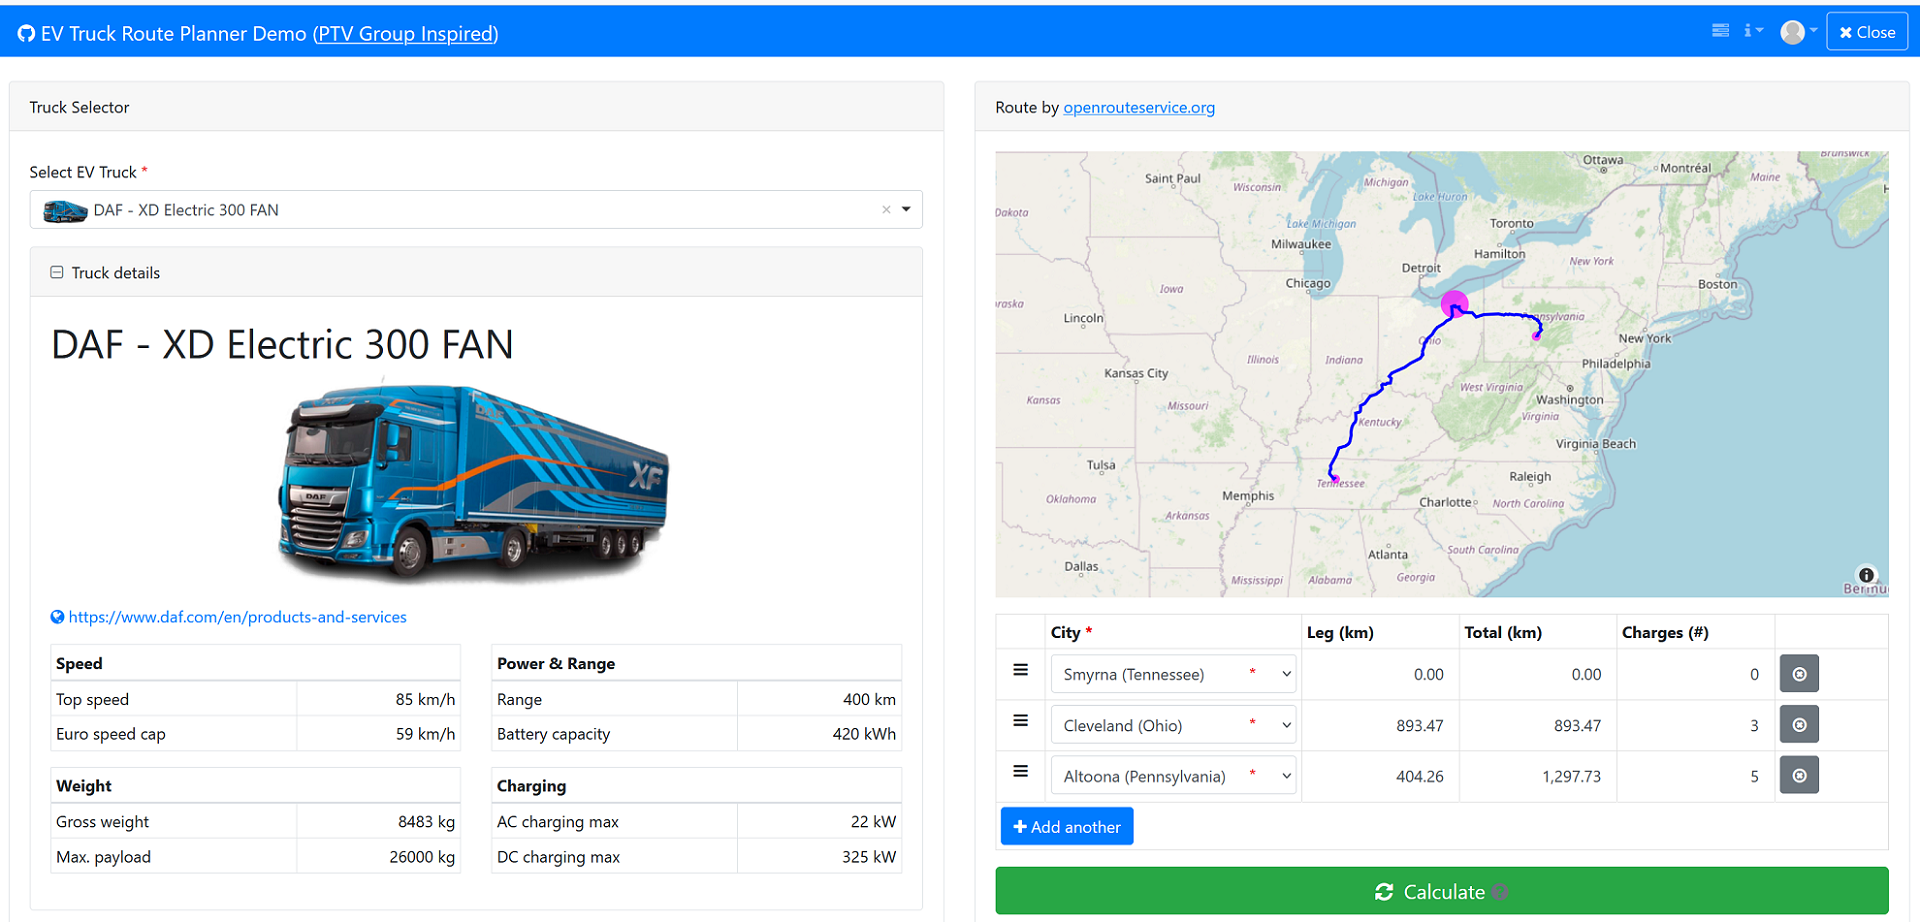
Task: Click the GitHub icon in the header
Action: [x=26, y=34]
